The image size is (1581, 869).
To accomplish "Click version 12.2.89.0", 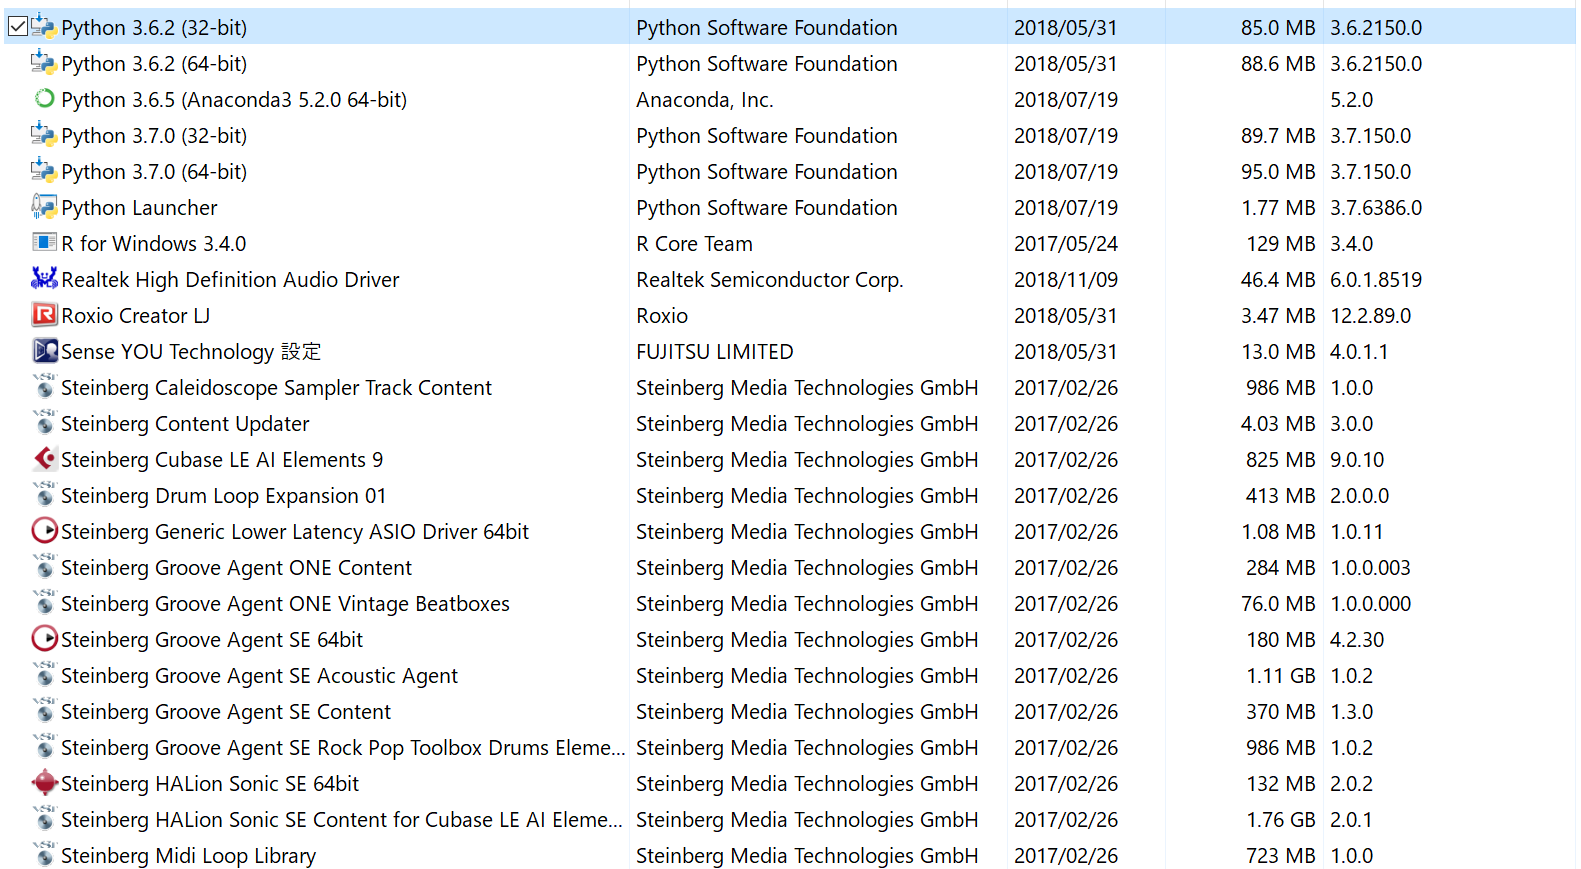I will [x=1371, y=316].
